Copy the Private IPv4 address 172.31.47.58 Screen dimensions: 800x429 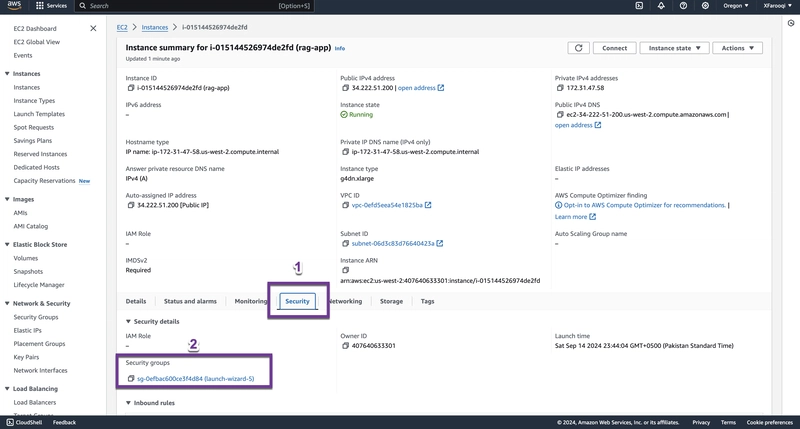[560, 88]
